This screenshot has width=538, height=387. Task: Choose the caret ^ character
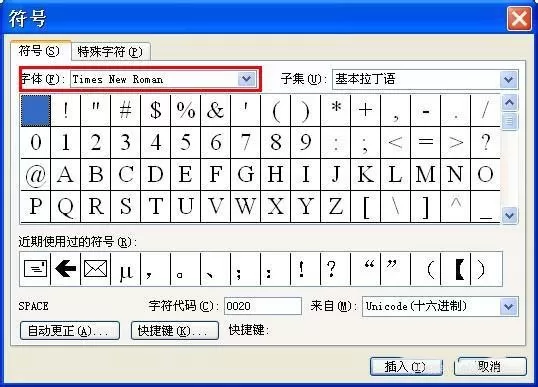click(455, 207)
